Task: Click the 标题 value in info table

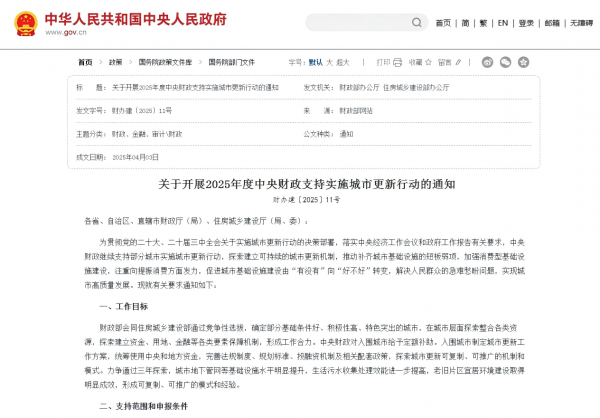Action: [195, 87]
